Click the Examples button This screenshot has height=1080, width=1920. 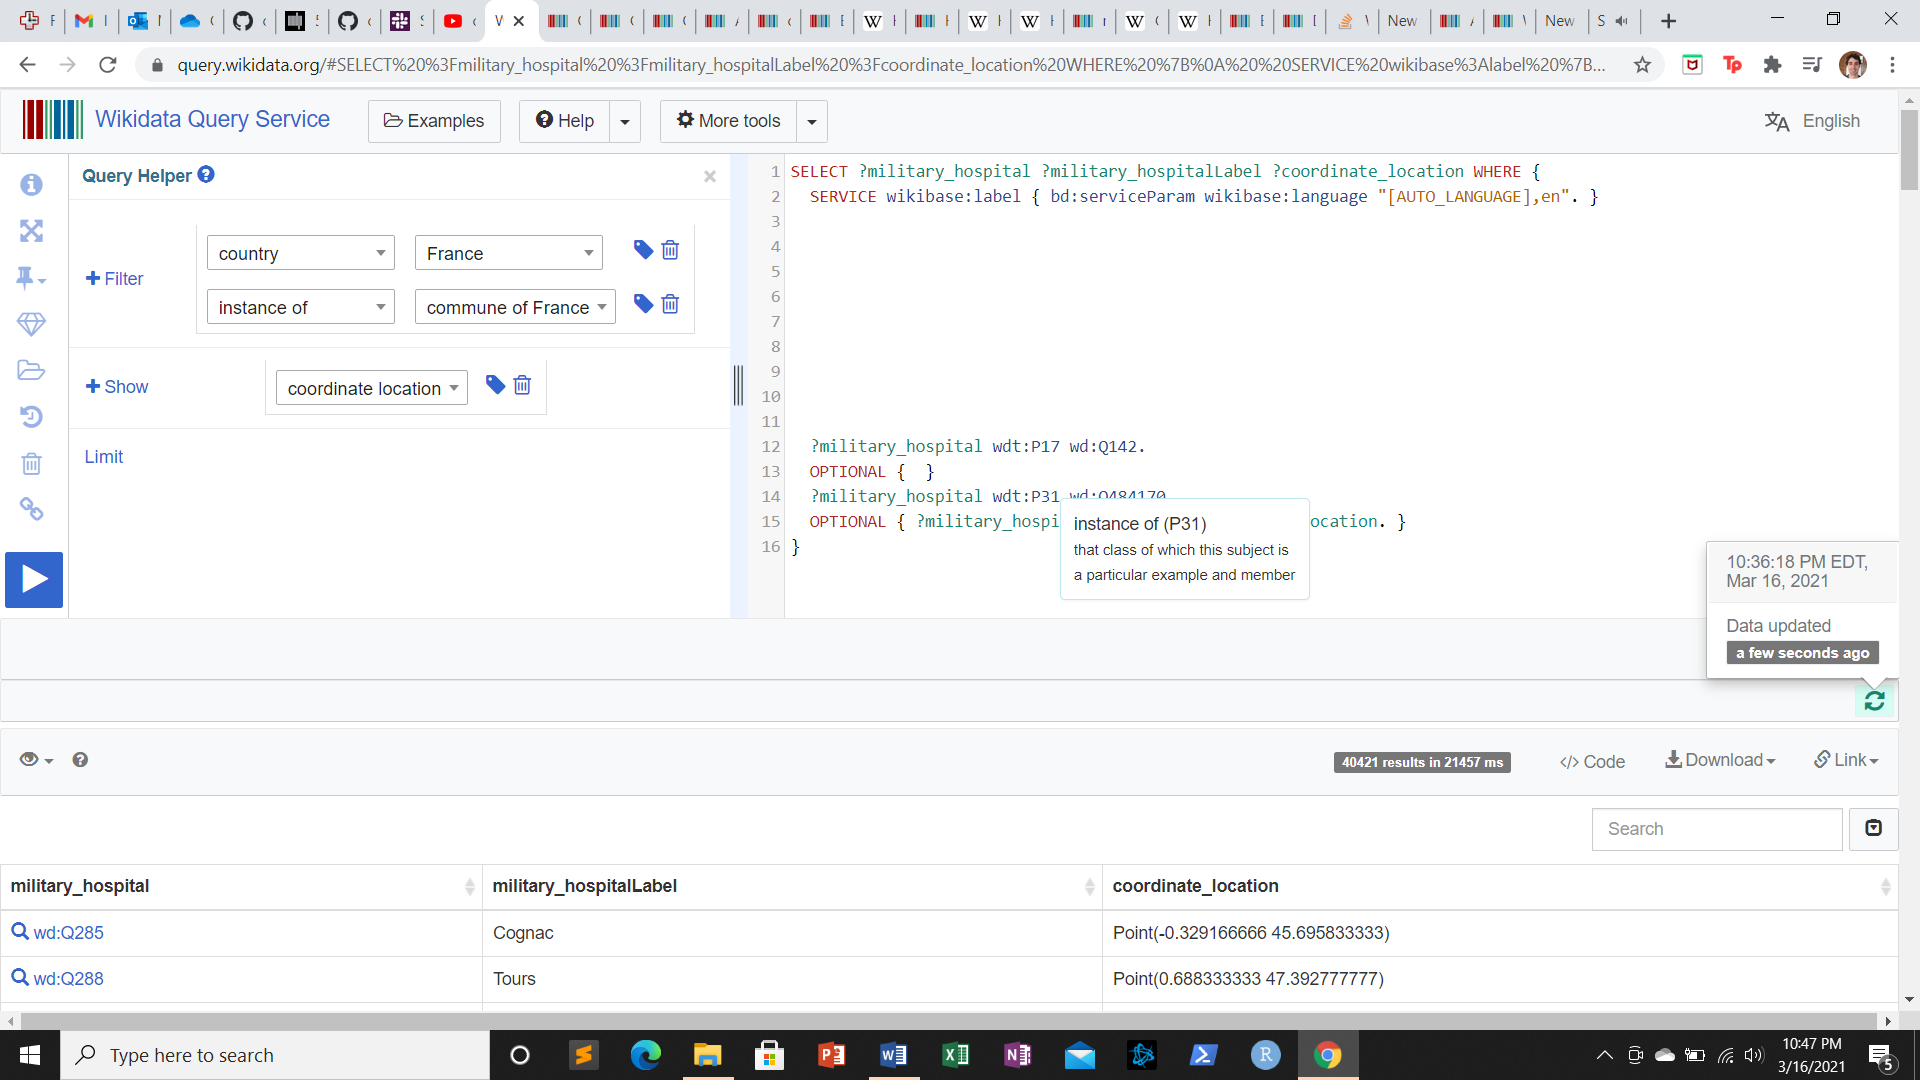pos(434,121)
